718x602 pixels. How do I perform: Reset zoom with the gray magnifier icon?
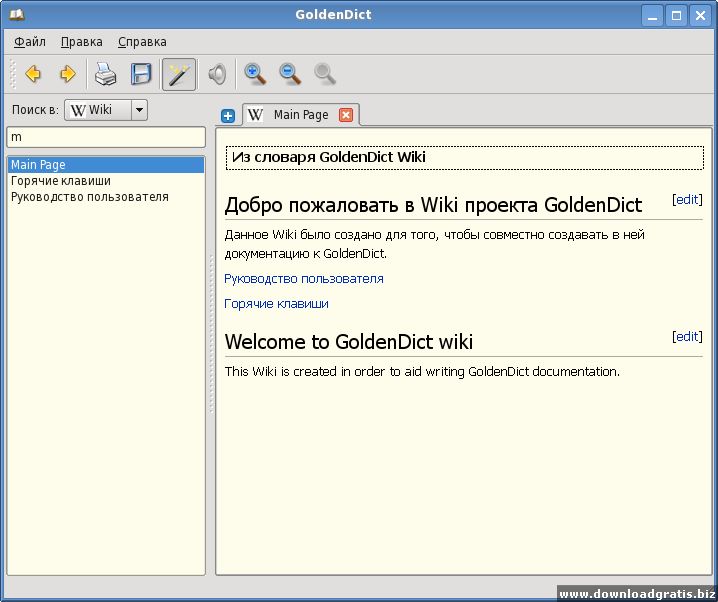click(x=325, y=74)
